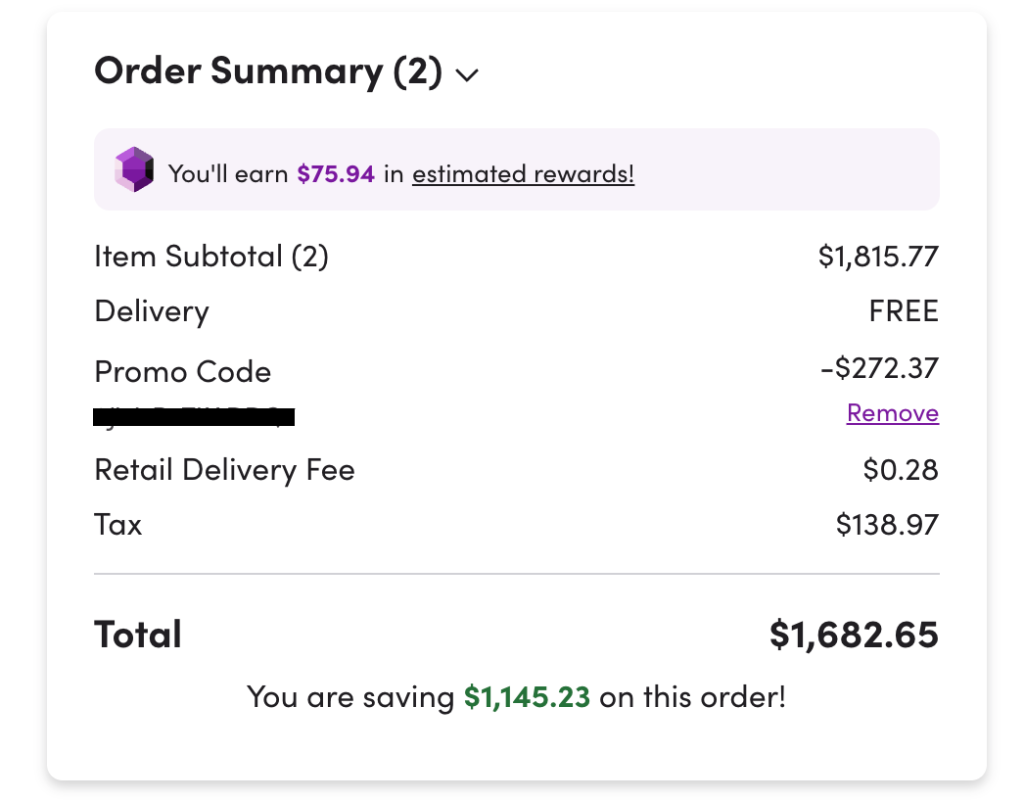Click the Order Summary heading
This screenshot has height=801, width=1024.
click(x=268, y=72)
